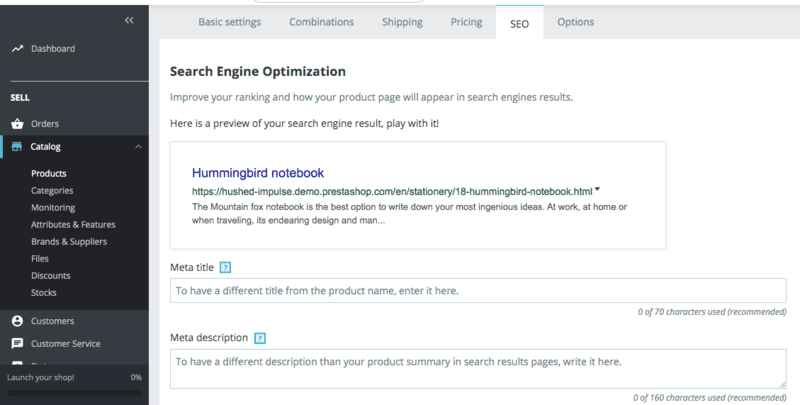Image resolution: width=800 pixels, height=405 pixels.
Task: Click 'Launch your shop!' text
Action: pos(40,378)
